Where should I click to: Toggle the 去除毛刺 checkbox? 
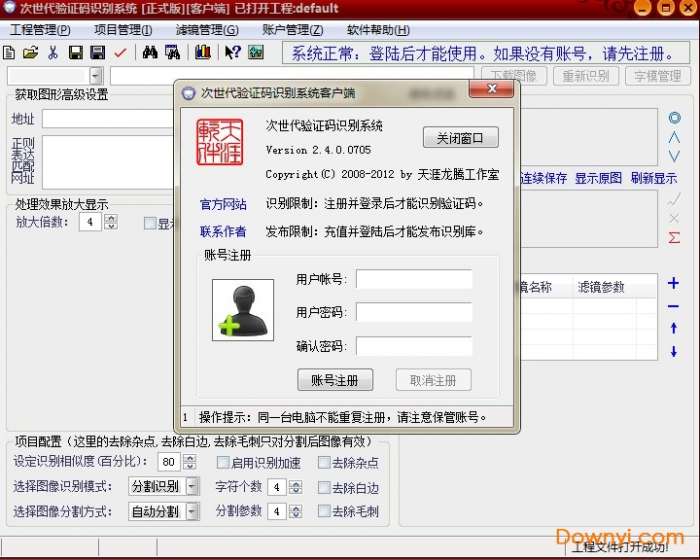tap(324, 511)
